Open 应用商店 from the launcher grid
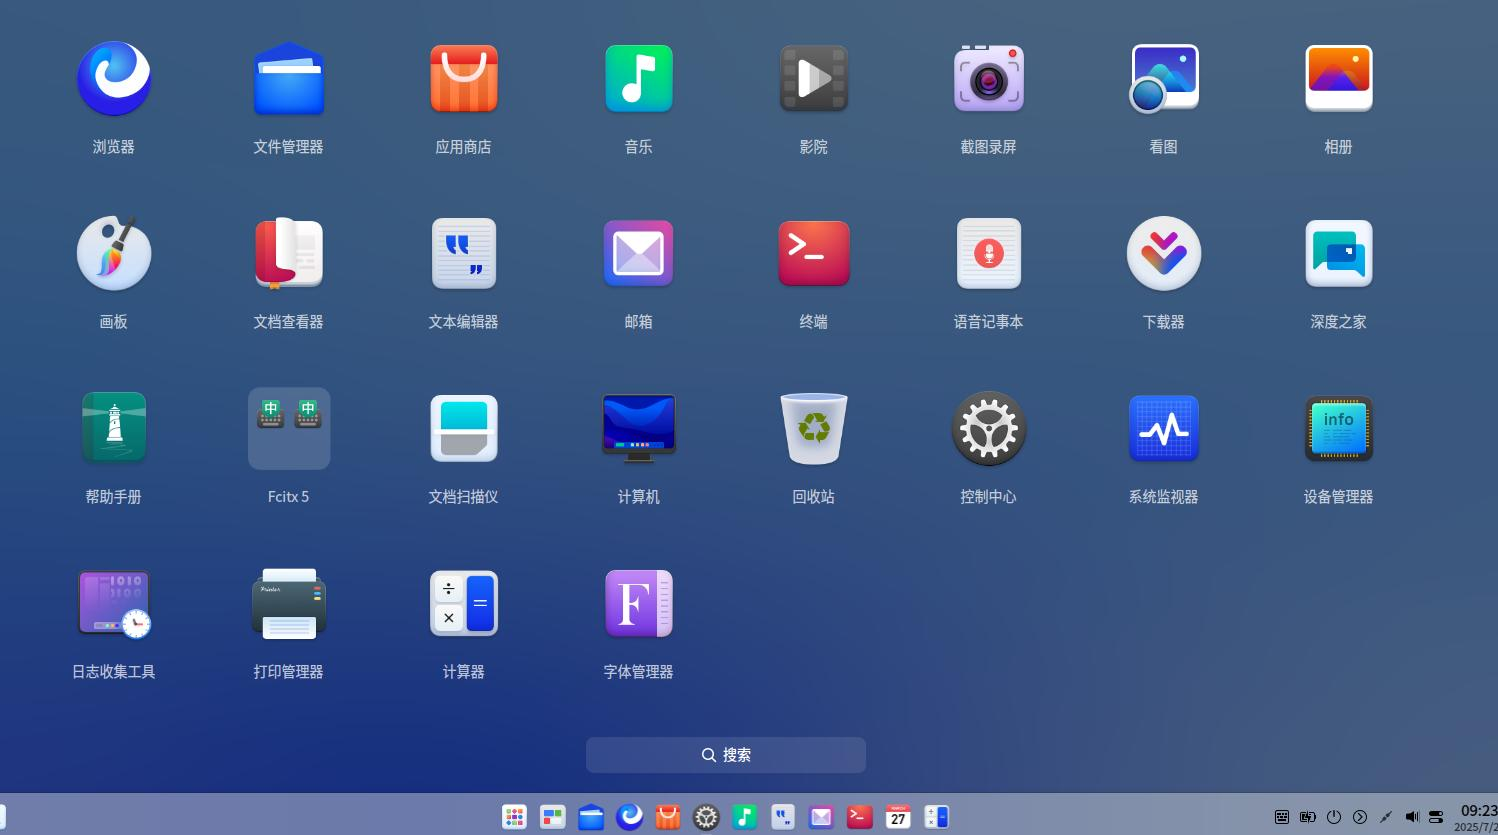This screenshot has height=835, width=1498. [x=464, y=78]
